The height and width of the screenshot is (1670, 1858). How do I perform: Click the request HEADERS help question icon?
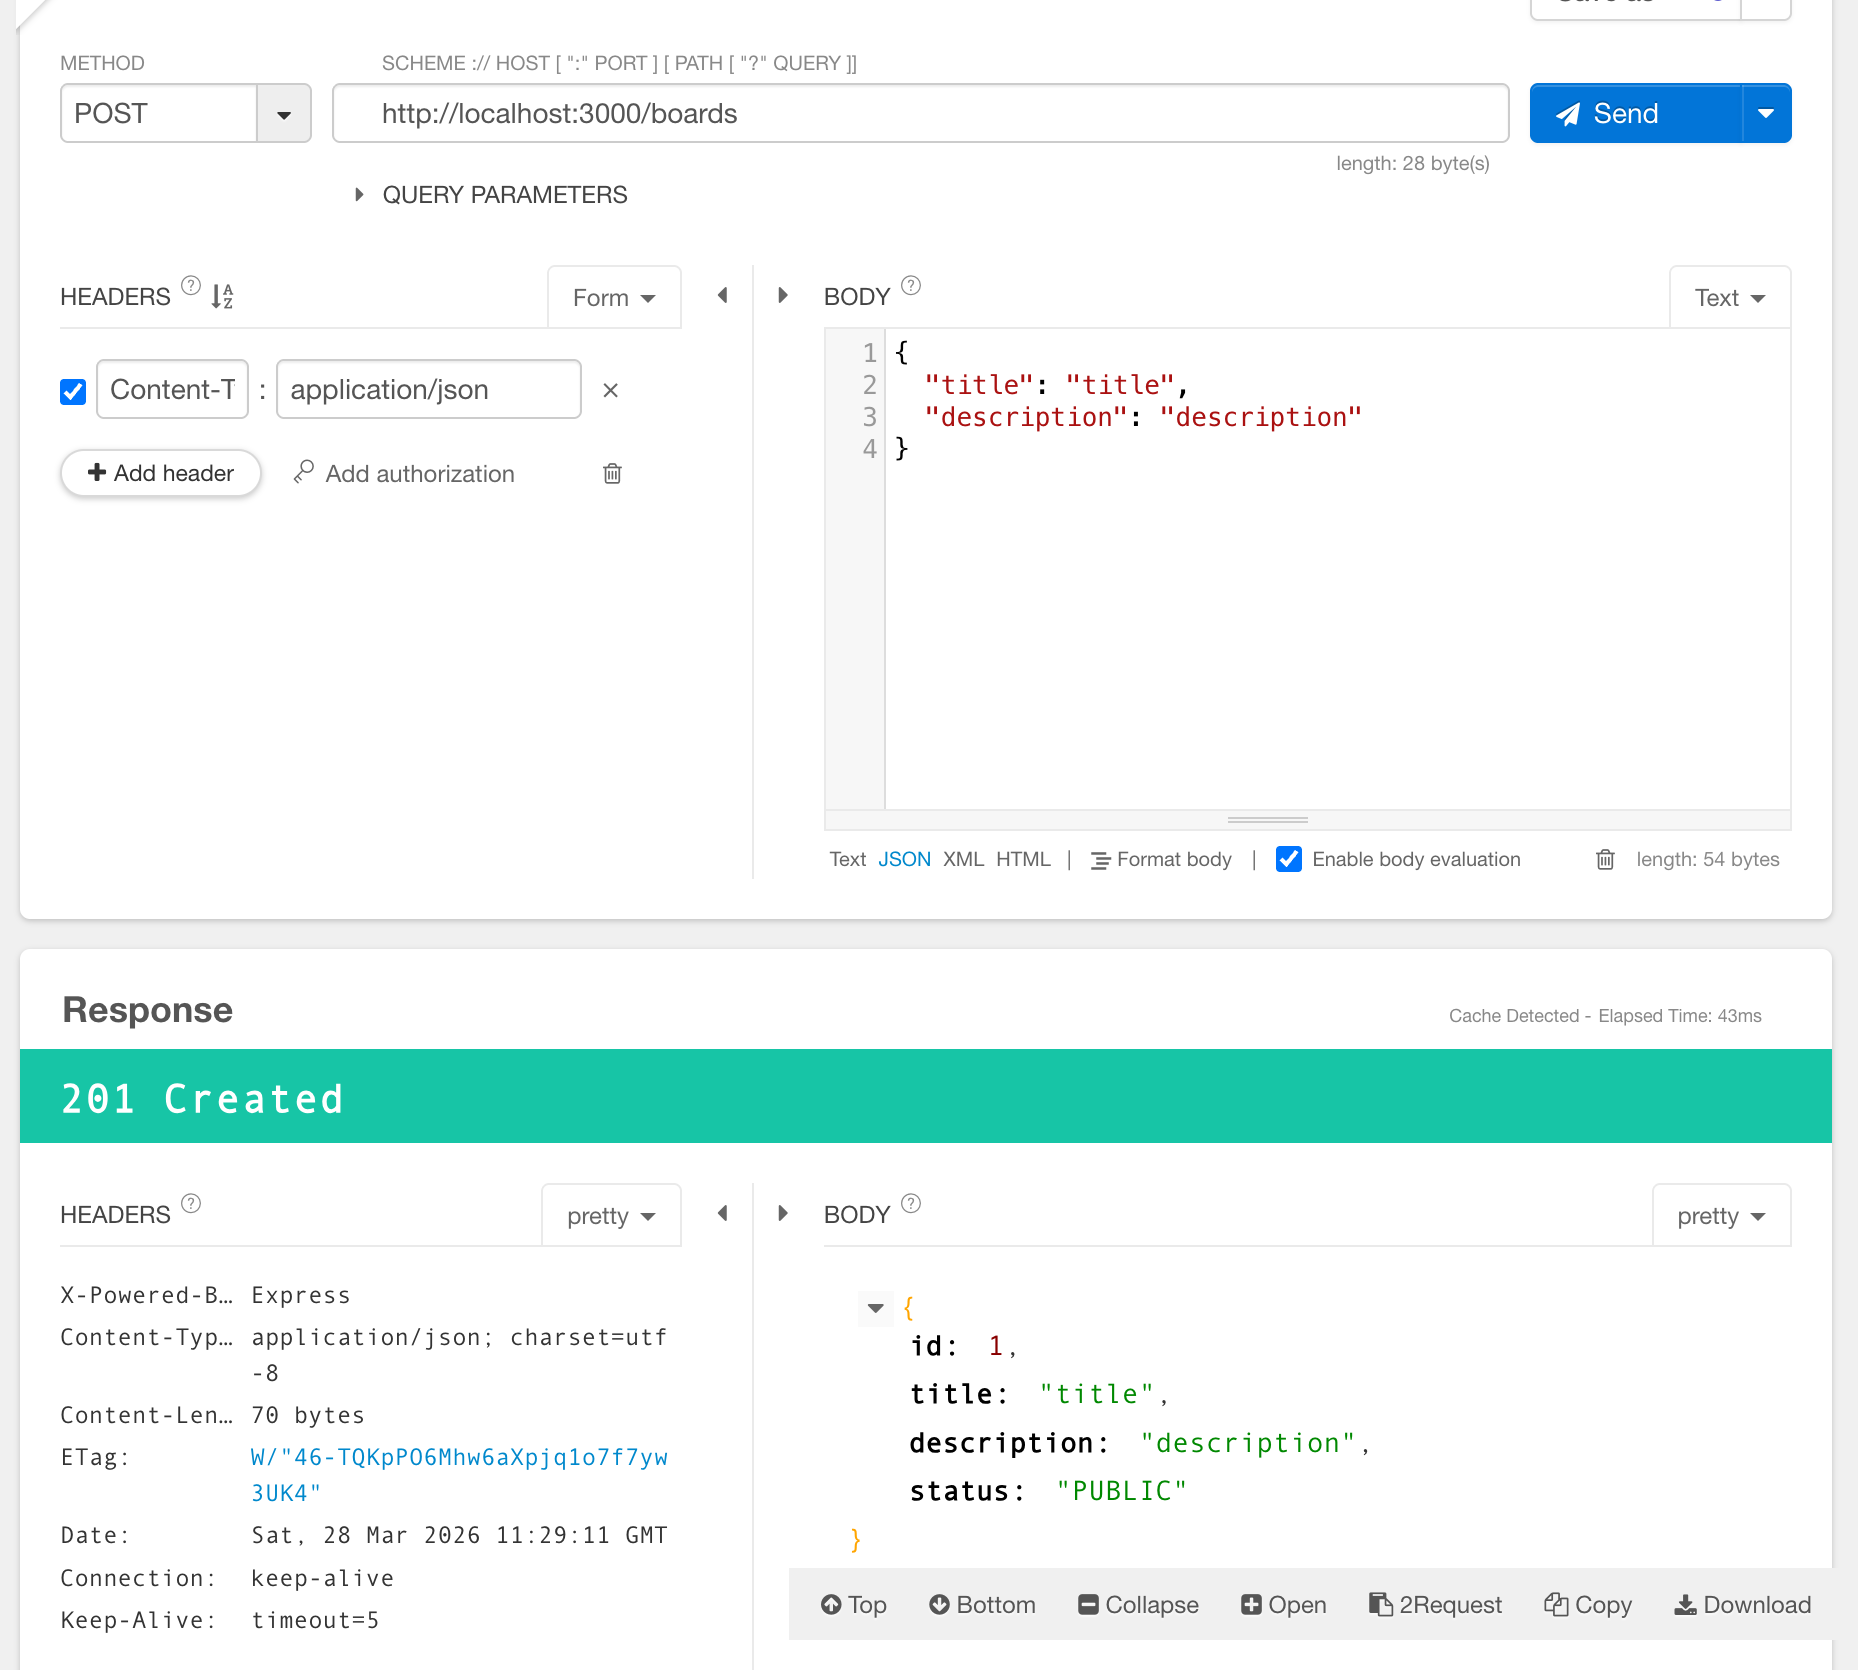[x=191, y=286]
